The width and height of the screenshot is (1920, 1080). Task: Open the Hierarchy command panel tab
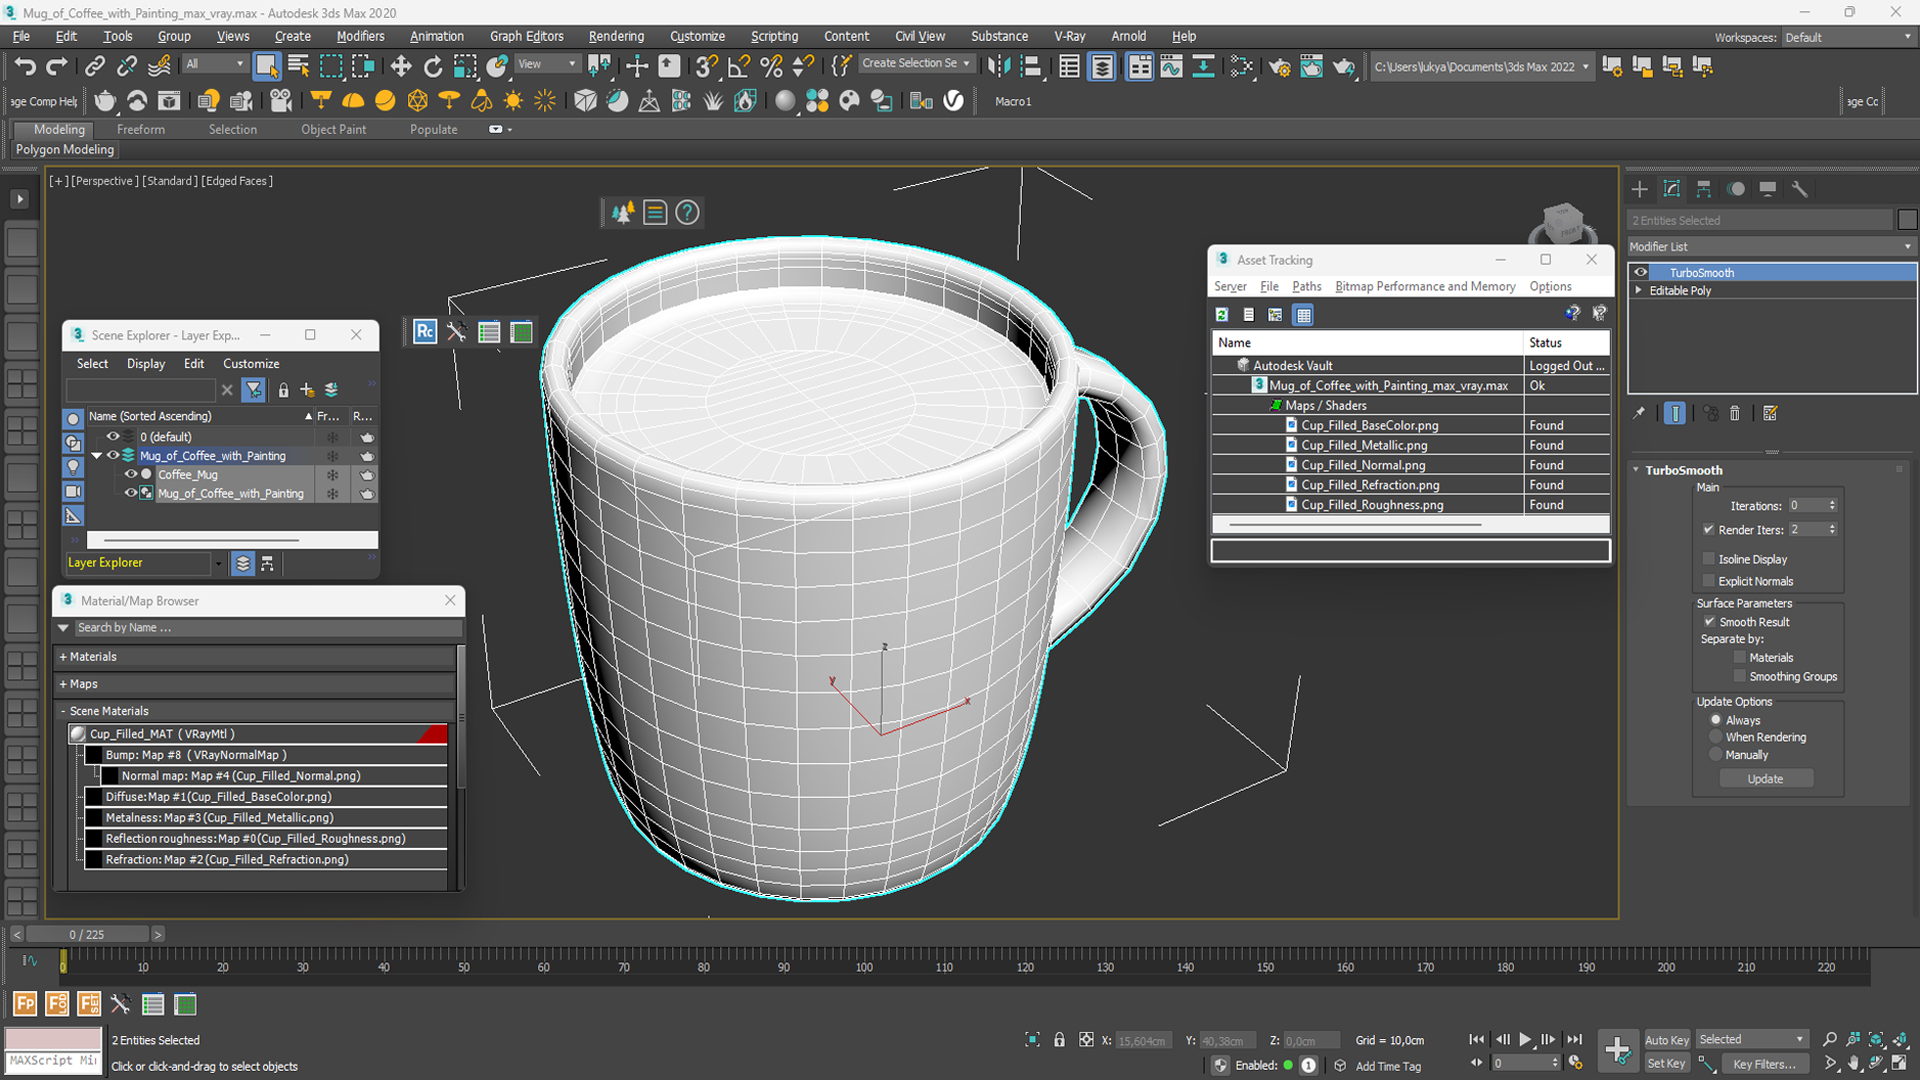click(1703, 189)
